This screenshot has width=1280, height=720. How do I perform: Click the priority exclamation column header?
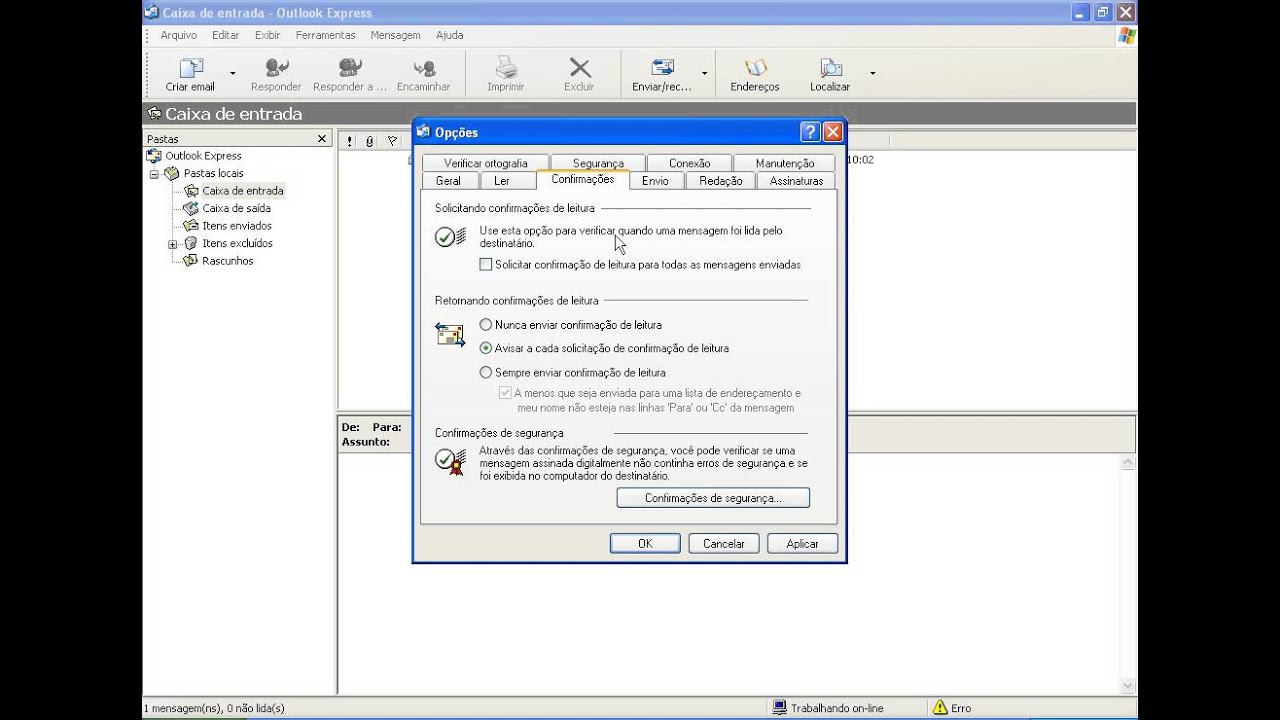click(349, 142)
